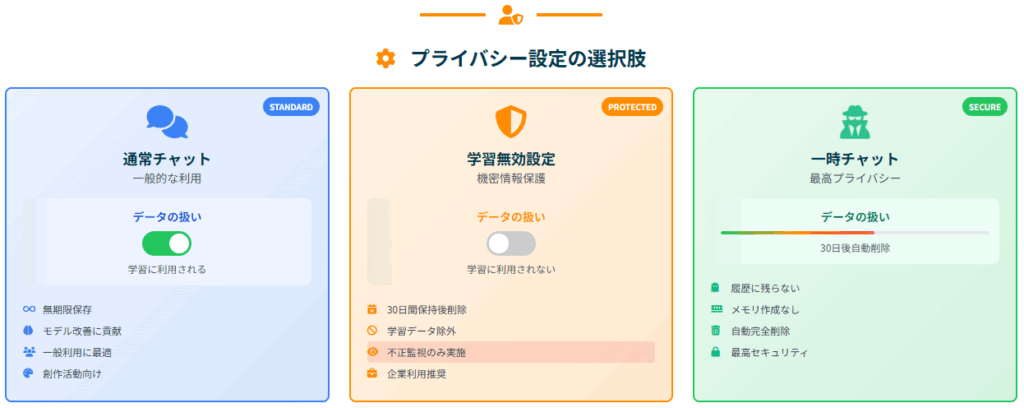The image size is (1024, 408).
Task: Click the STANDARD badge
Action: tap(291, 107)
